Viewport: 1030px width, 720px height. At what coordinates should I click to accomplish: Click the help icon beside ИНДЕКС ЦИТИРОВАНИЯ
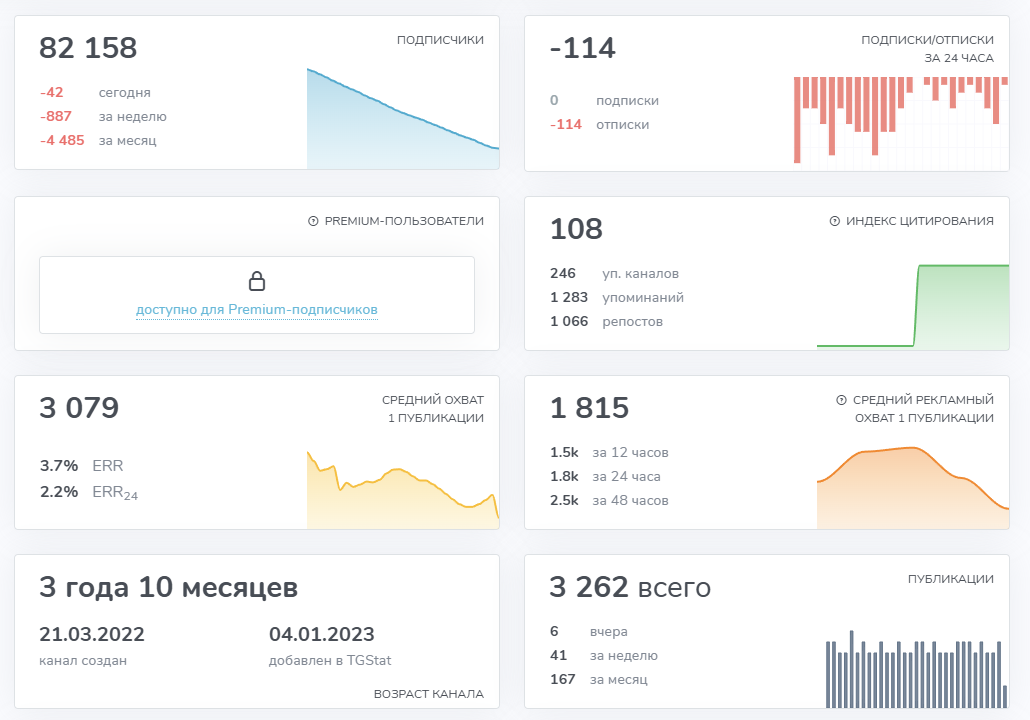pyautogui.click(x=834, y=221)
